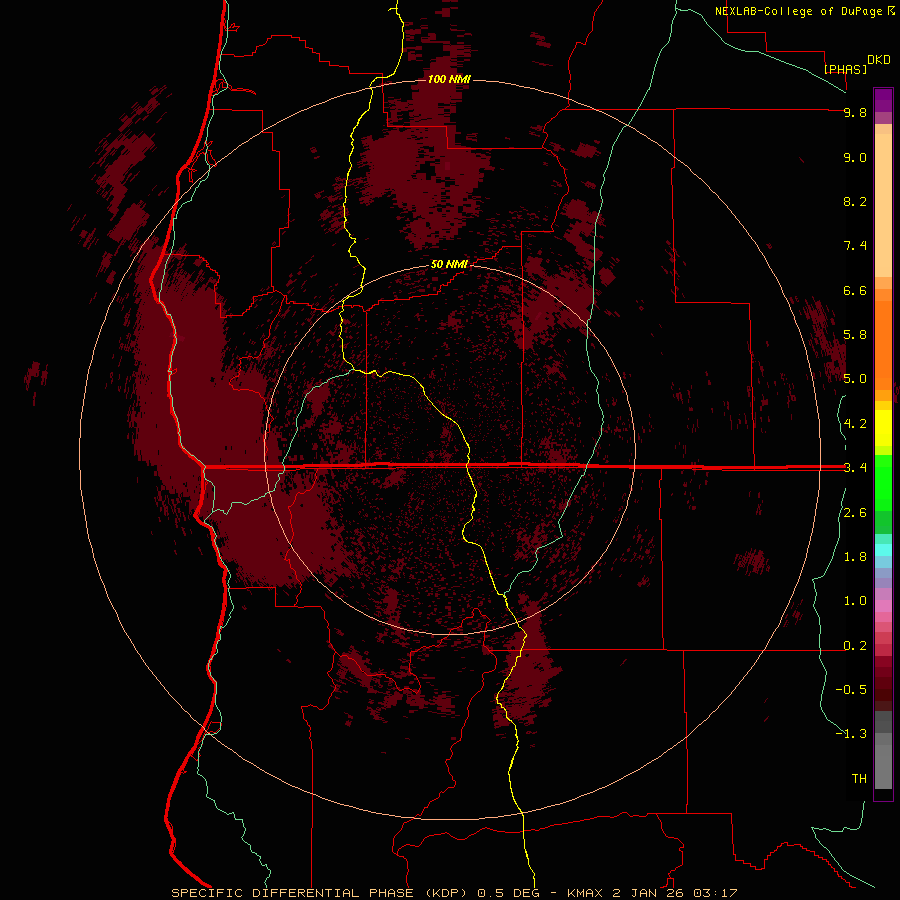Click the 3.4 value on the color scale
Screen dimensions: 900x900
click(855, 468)
